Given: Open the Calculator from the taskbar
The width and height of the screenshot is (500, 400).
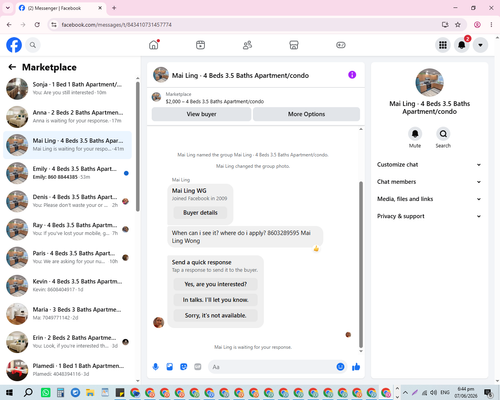Looking at the screenshot, I should [x=60, y=392].
